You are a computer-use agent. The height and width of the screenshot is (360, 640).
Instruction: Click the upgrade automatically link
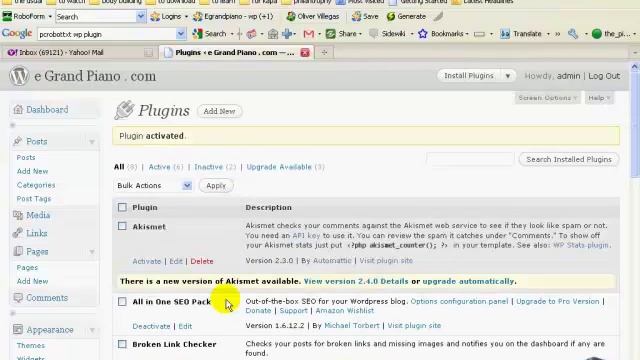pos(468,281)
